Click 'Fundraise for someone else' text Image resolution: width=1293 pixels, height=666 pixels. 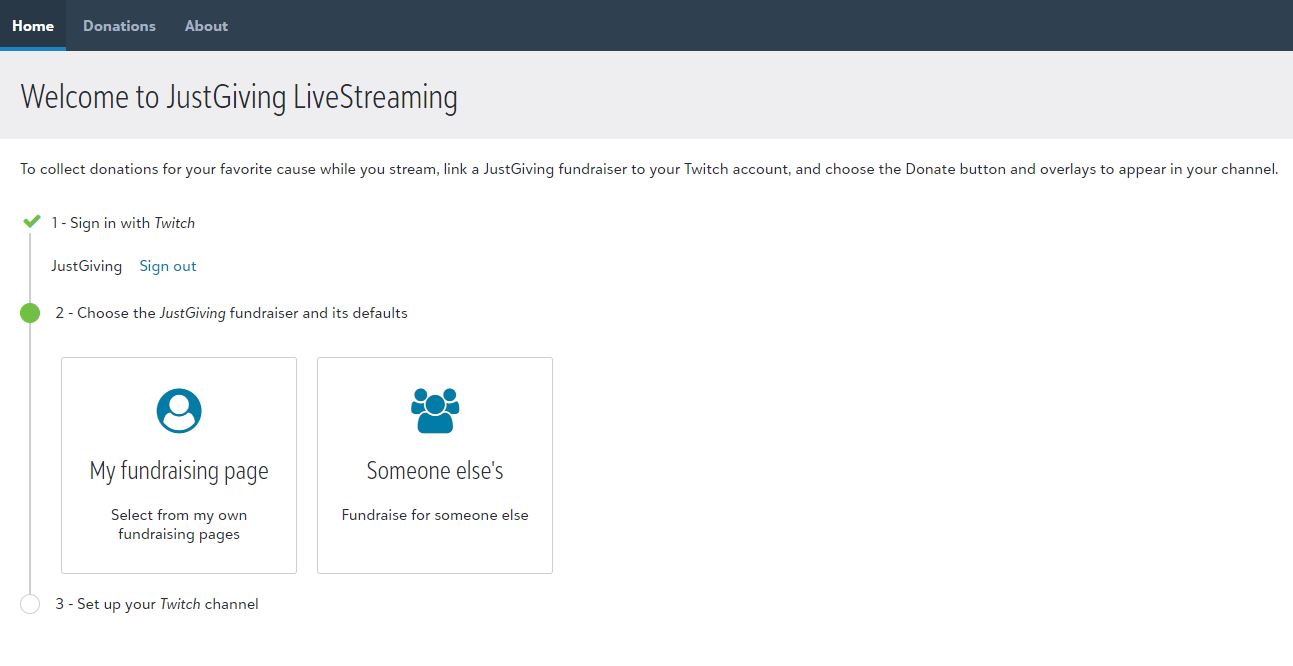coord(435,515)
